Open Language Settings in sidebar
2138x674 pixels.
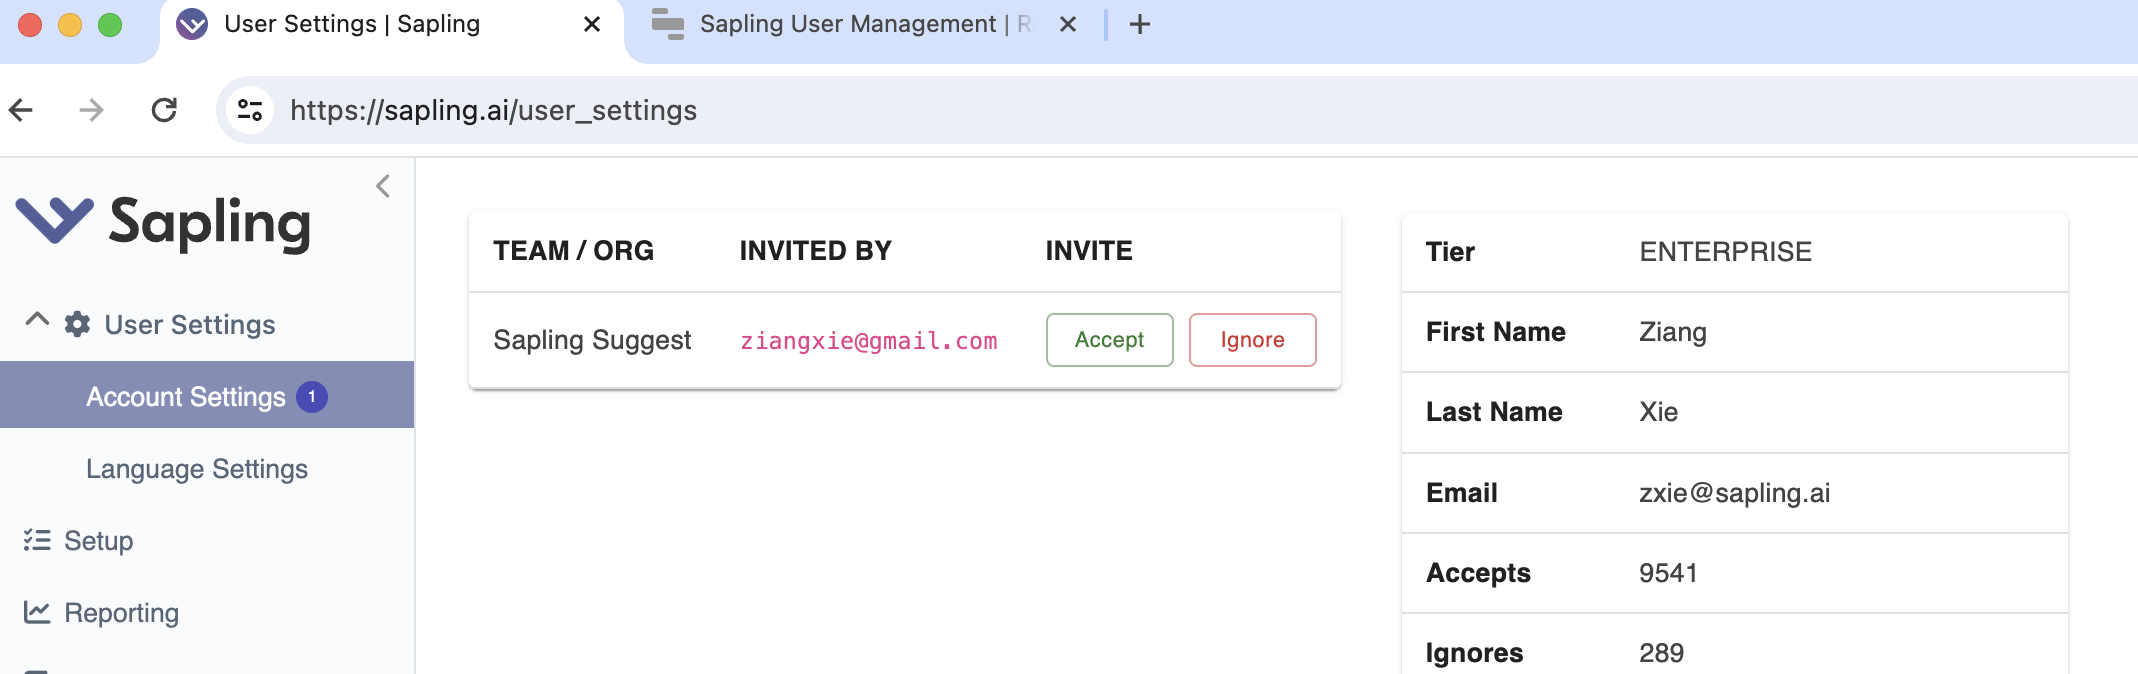197,469
